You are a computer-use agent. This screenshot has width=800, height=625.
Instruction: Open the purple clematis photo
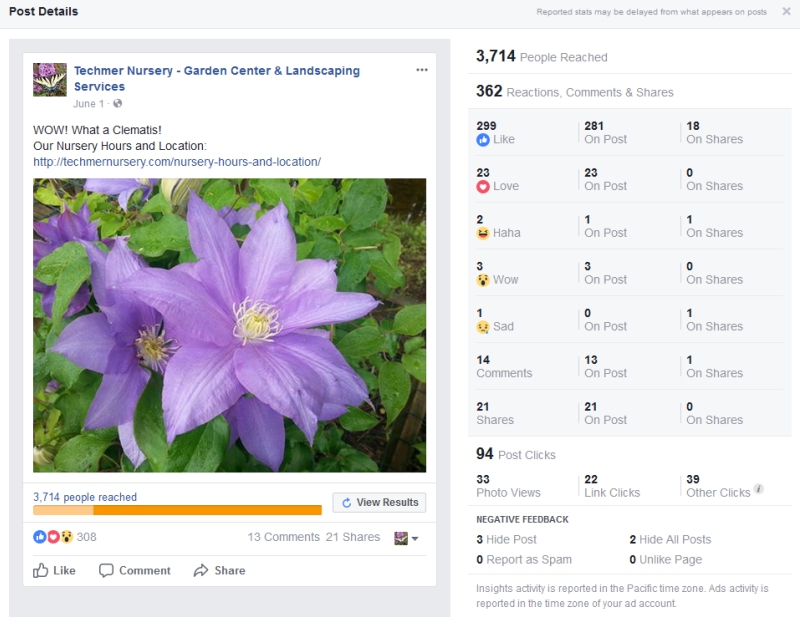point(230,325)
